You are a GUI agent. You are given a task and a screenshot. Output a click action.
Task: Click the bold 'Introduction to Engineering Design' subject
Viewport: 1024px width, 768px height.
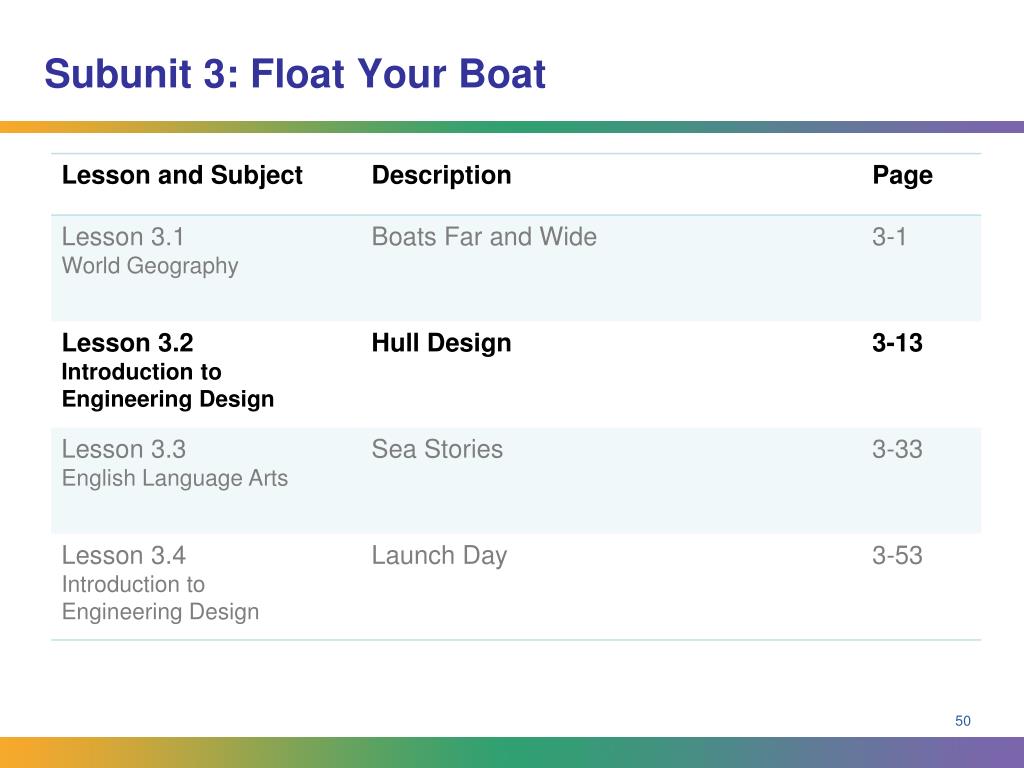(x=168, y=385)
